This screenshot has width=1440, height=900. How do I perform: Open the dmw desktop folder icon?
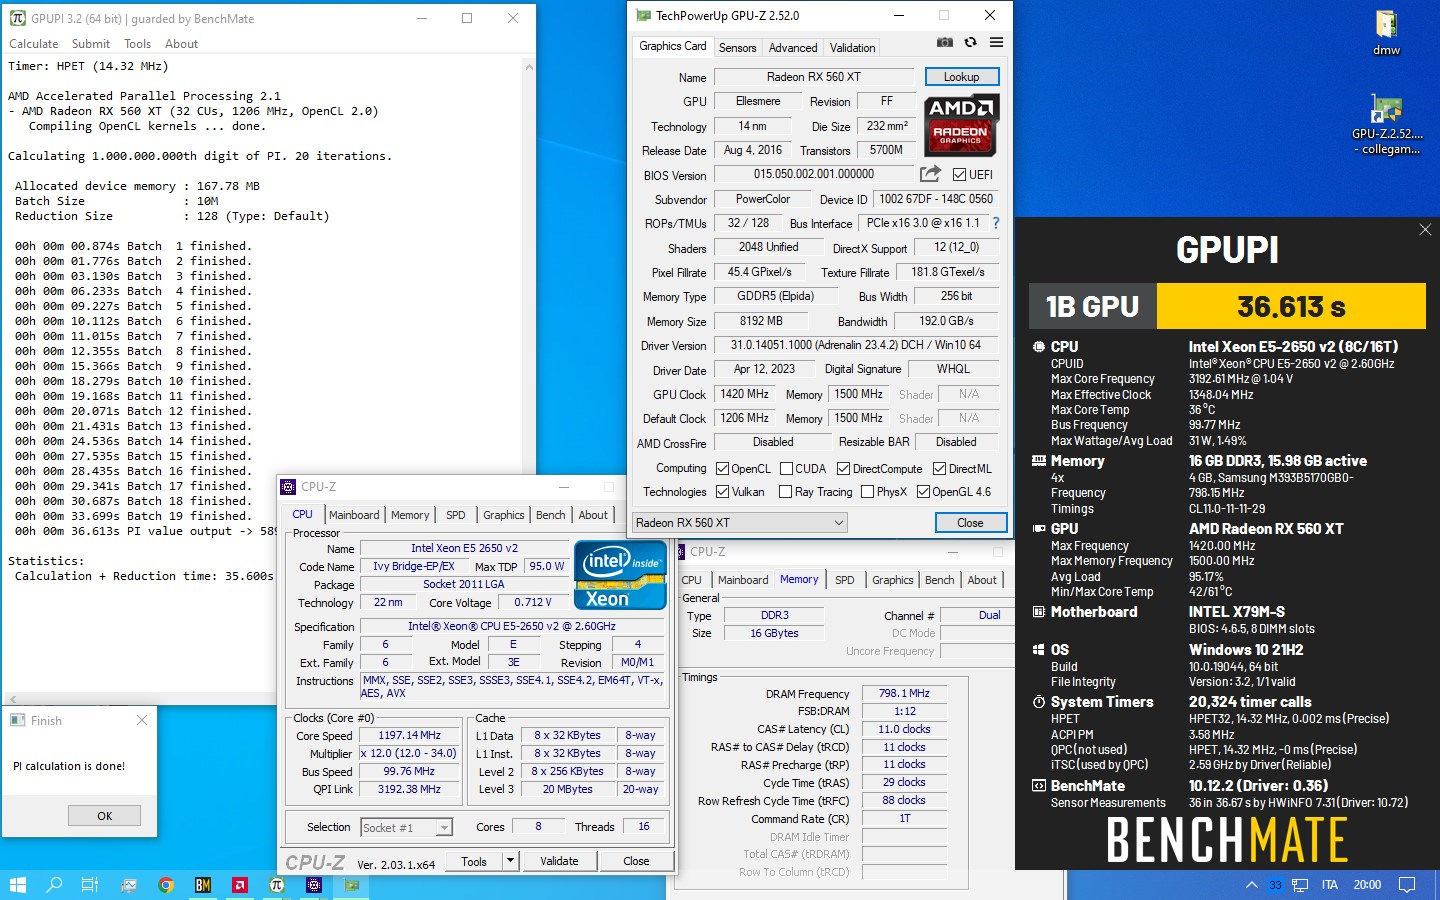(1386, 32)
